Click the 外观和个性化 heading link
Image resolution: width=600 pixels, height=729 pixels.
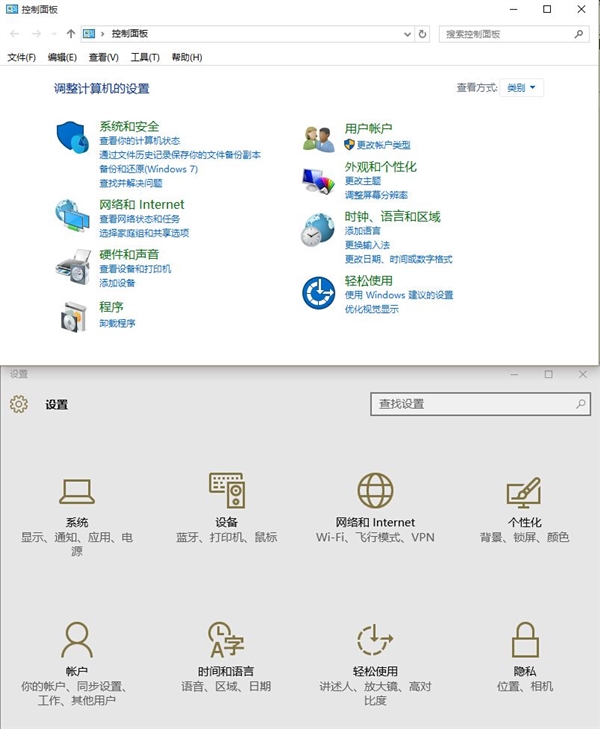[x=381, y=166]
